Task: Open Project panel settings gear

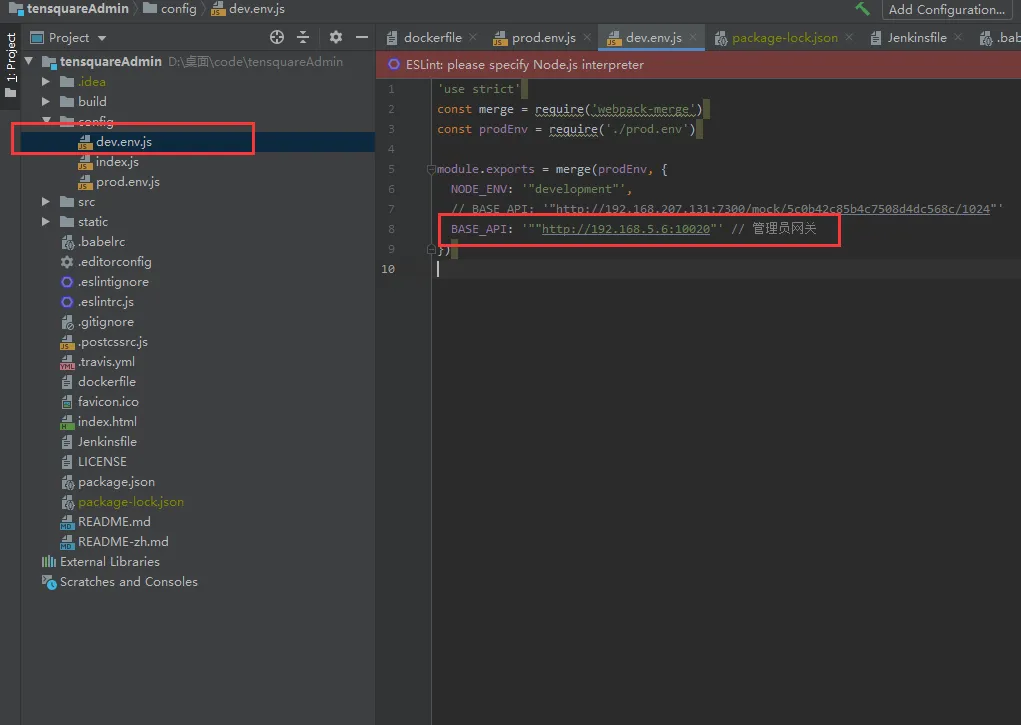Action: point(336,37)
